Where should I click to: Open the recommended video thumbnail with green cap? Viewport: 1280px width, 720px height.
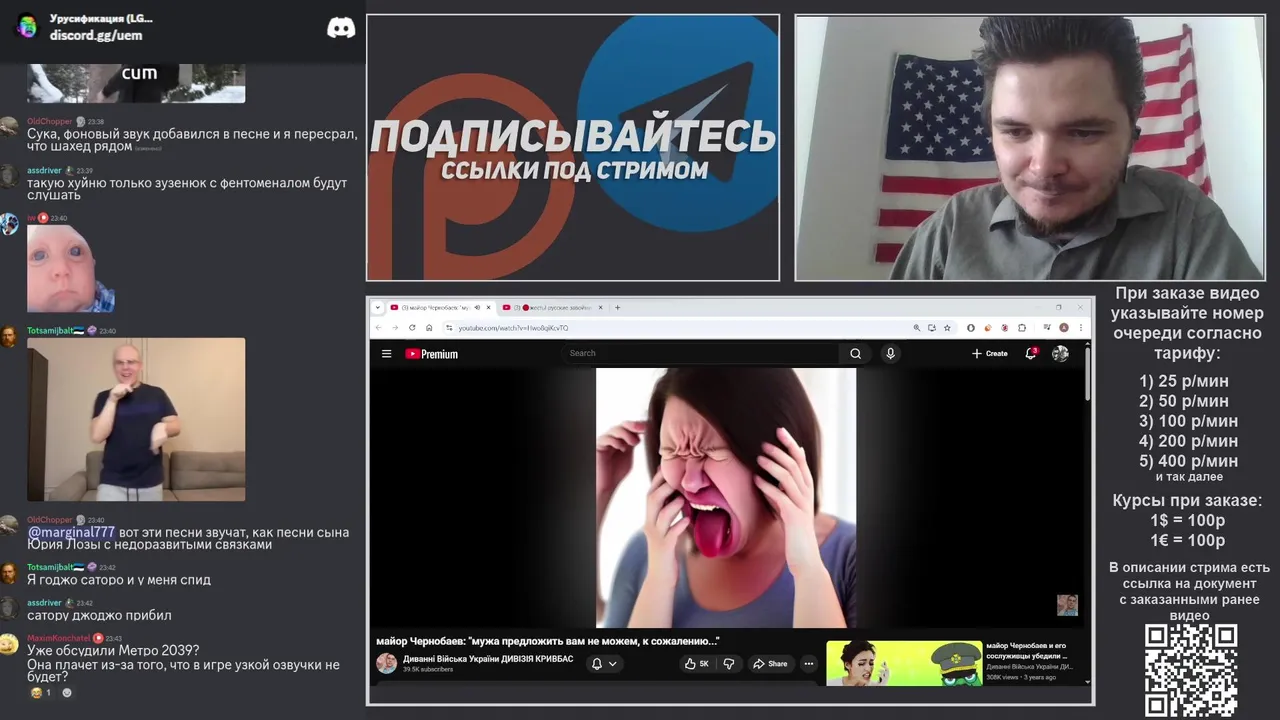(904, 663)
